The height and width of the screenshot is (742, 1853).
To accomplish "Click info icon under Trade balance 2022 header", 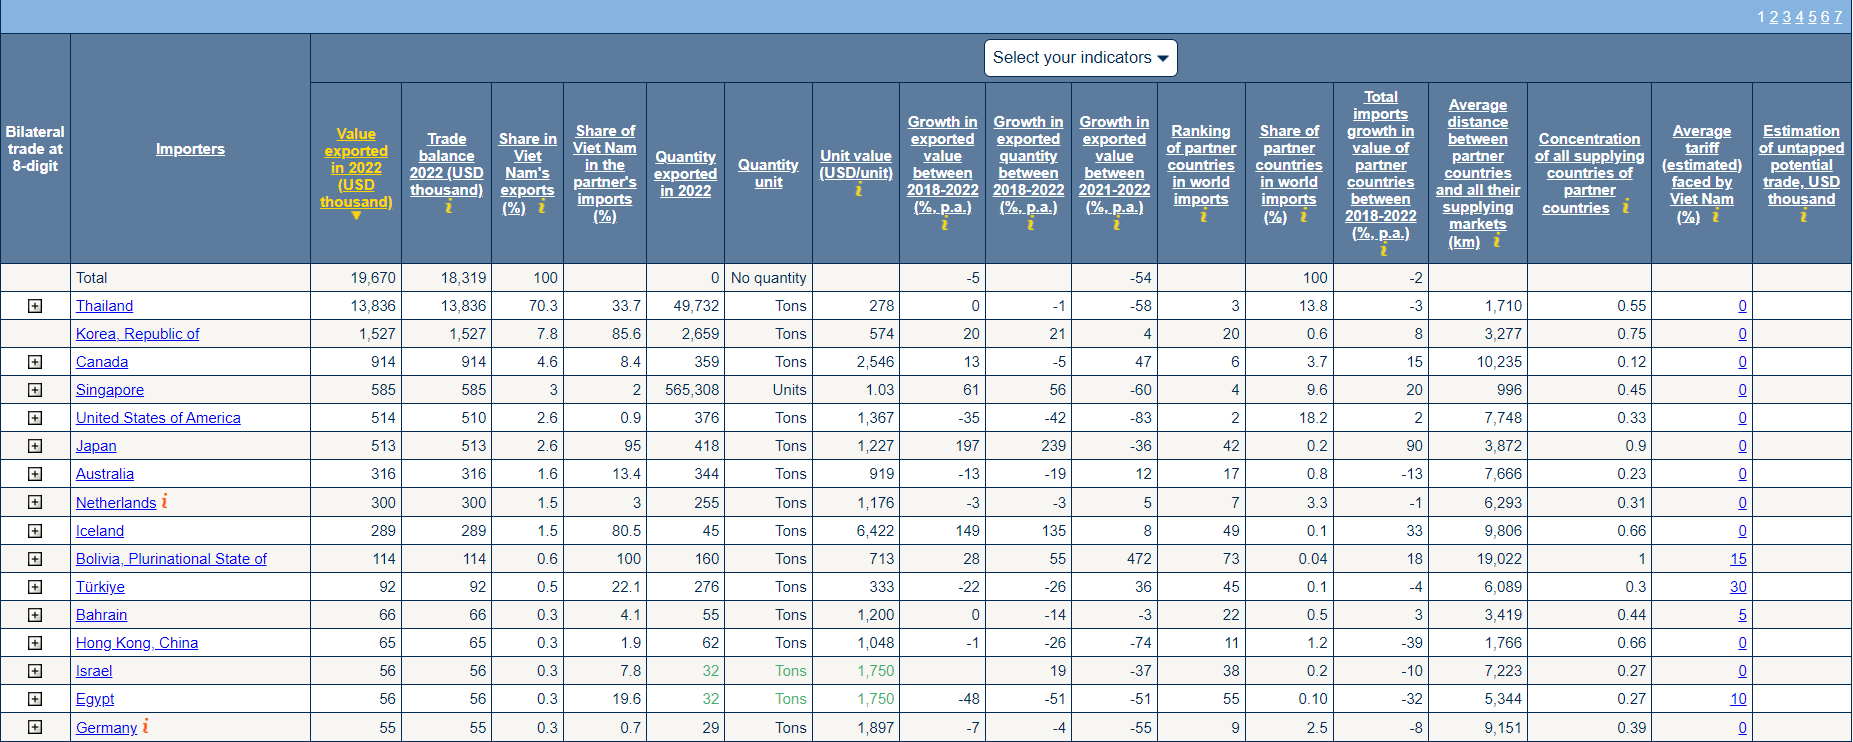I will click(448, 207).
